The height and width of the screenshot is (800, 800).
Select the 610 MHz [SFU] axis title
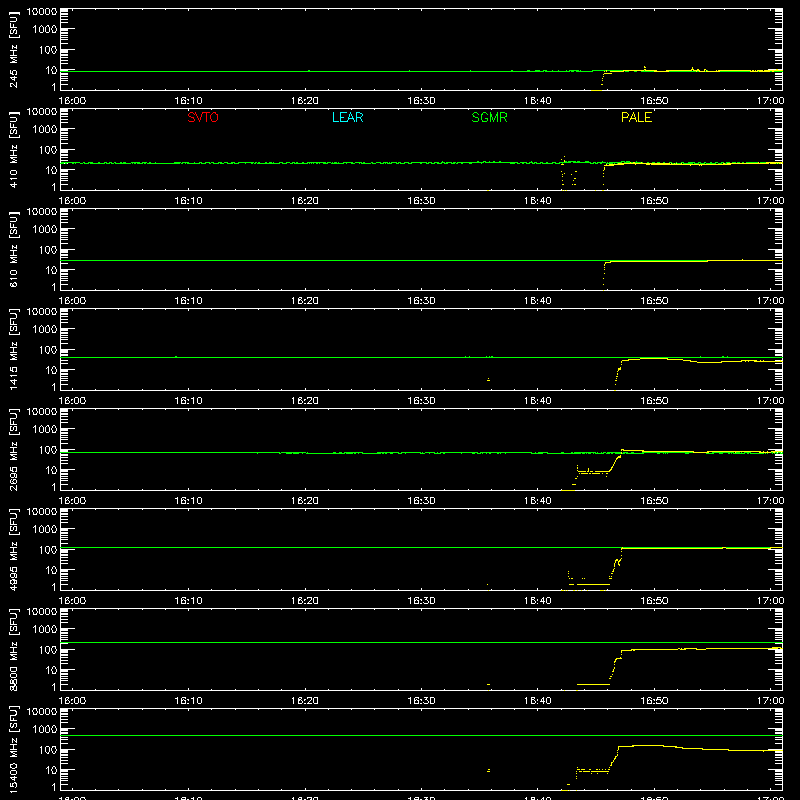click(13, 249)
